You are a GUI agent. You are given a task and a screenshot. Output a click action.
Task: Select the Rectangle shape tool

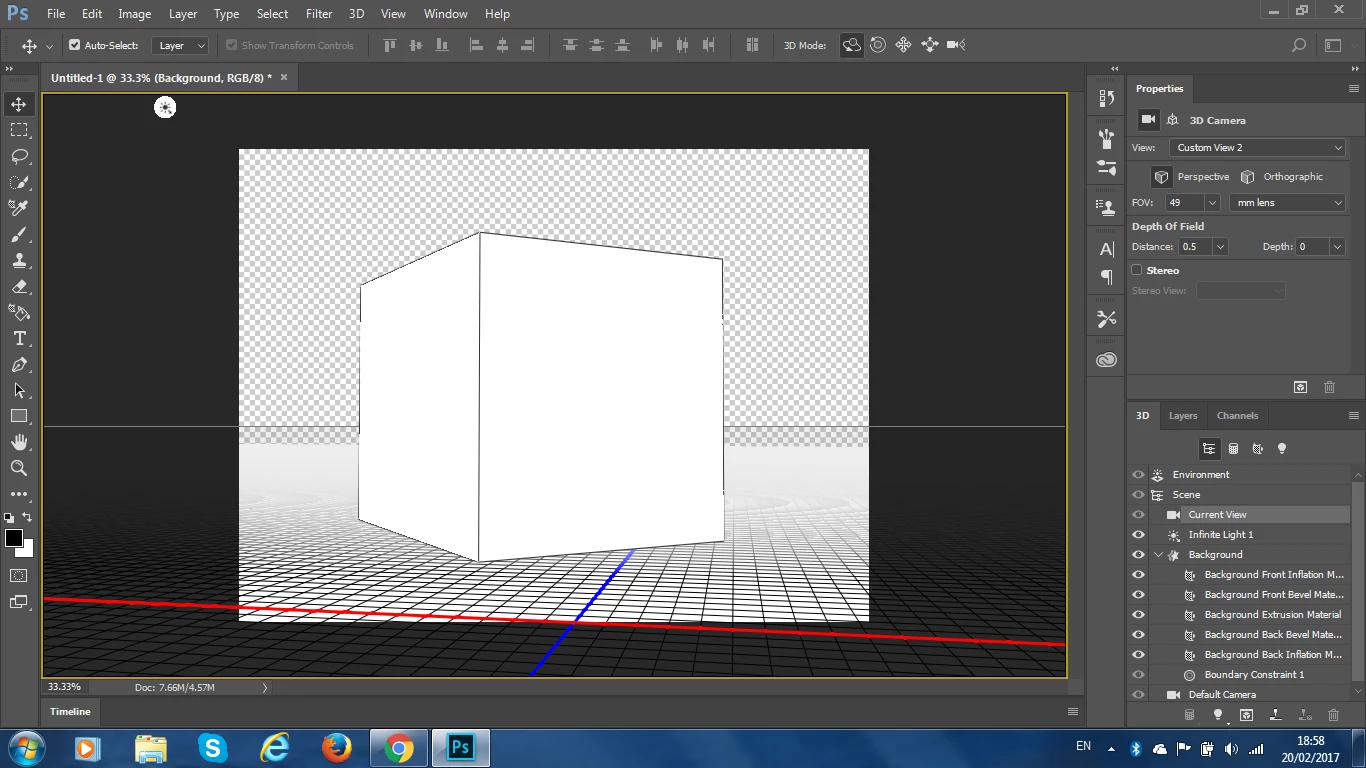point(19,416)
